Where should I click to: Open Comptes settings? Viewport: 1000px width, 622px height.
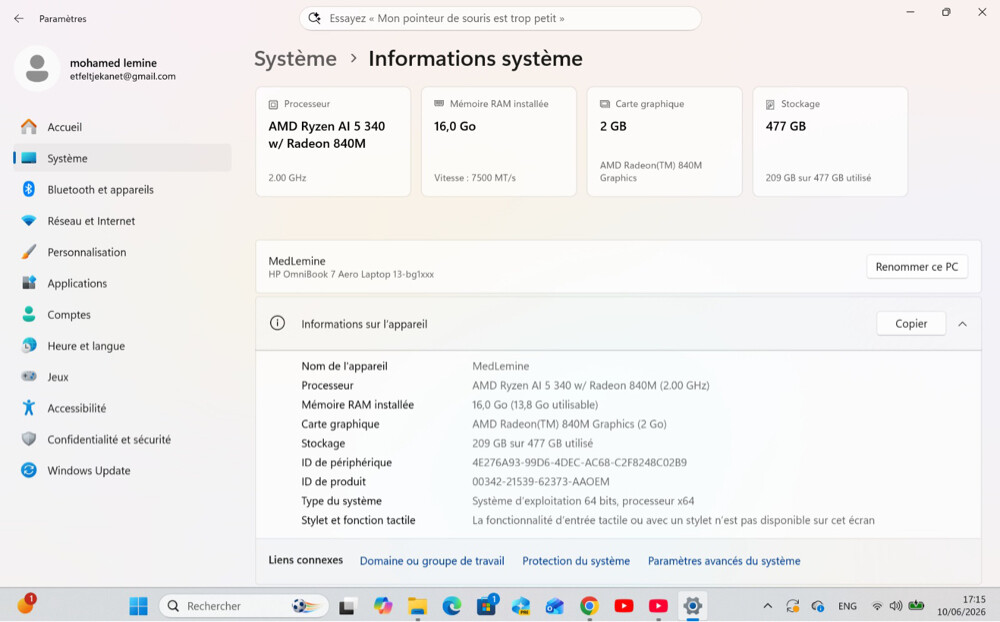(121, 315)
